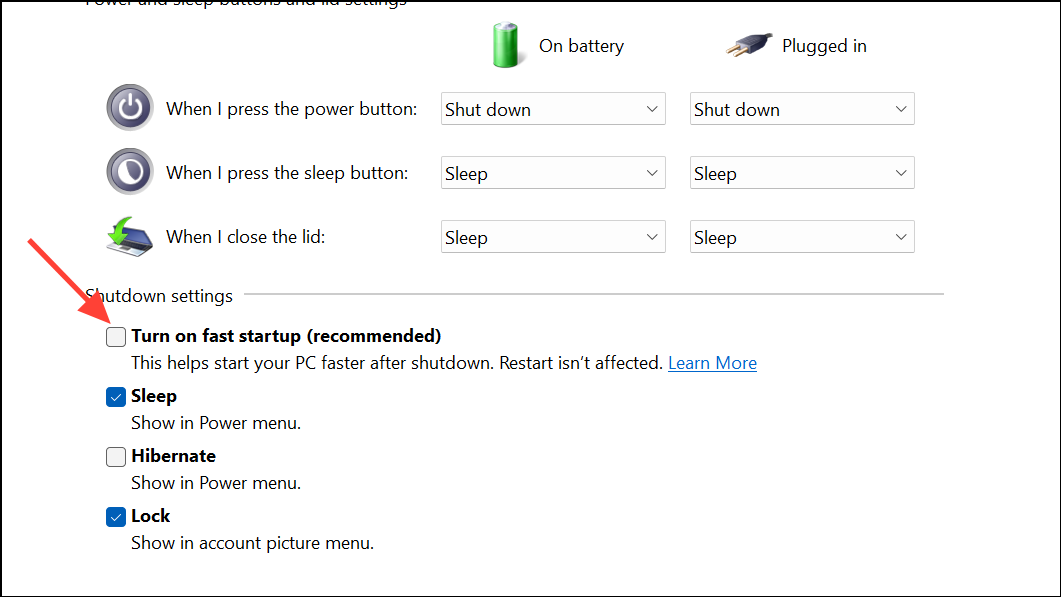
Task: Click the On battery column heading
Action: pyautogui.click(x=581, y=46)
